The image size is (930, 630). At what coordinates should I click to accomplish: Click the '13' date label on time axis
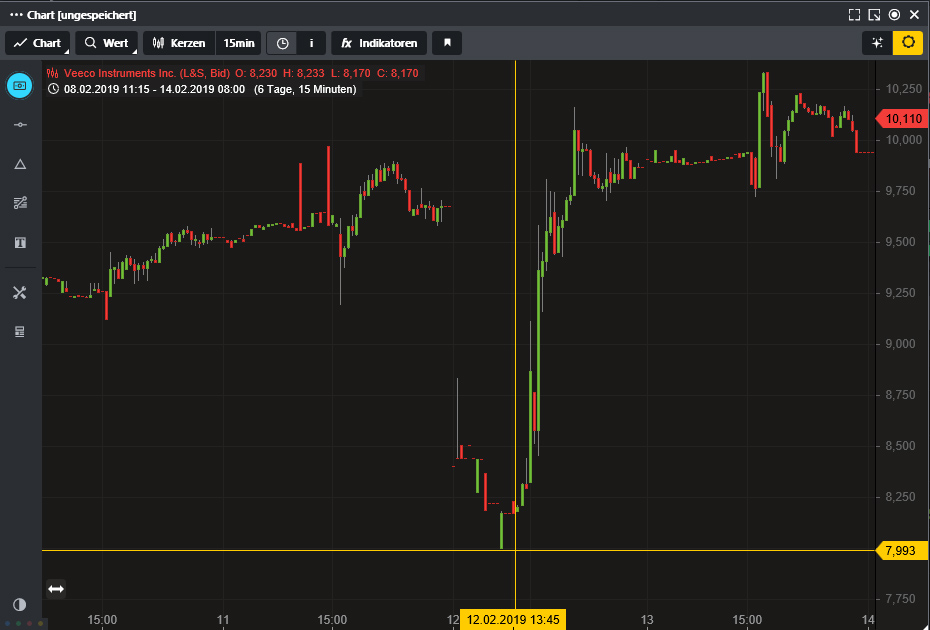647,620
